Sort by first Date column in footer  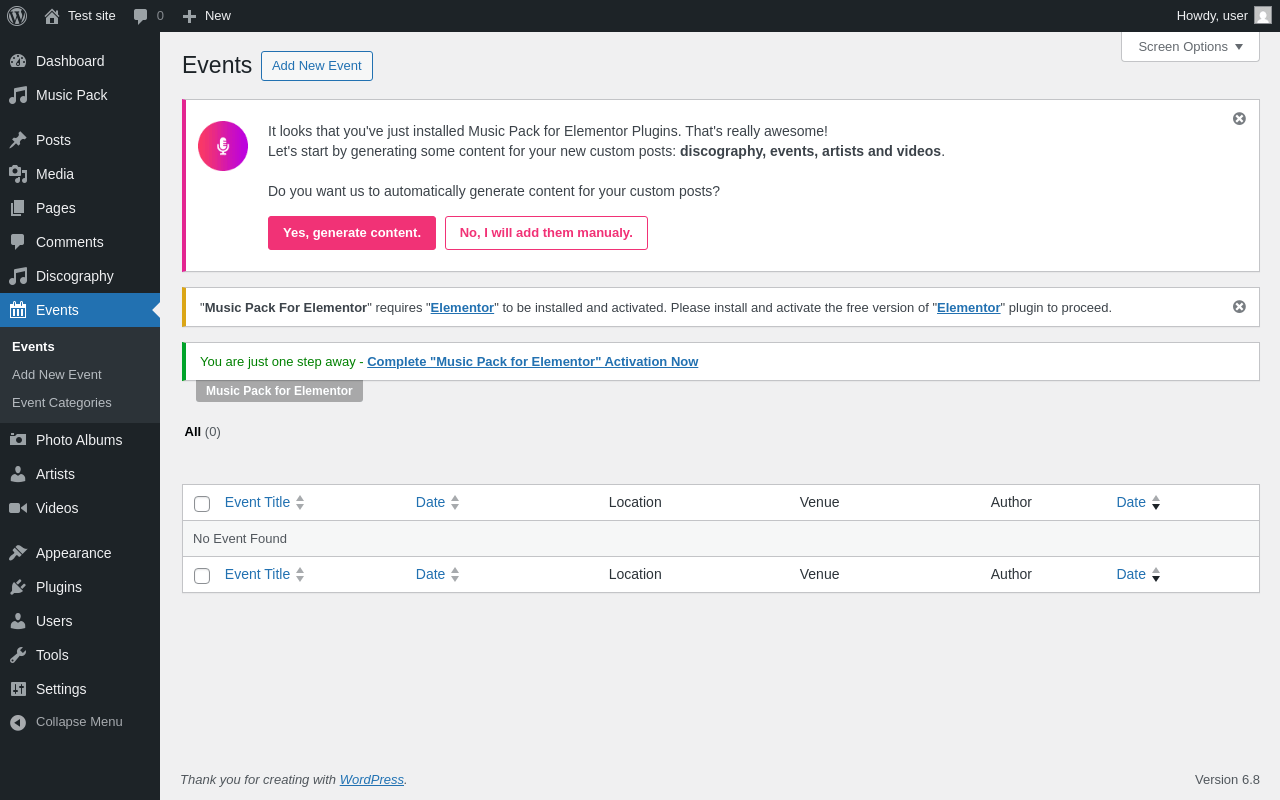point(437,574)
